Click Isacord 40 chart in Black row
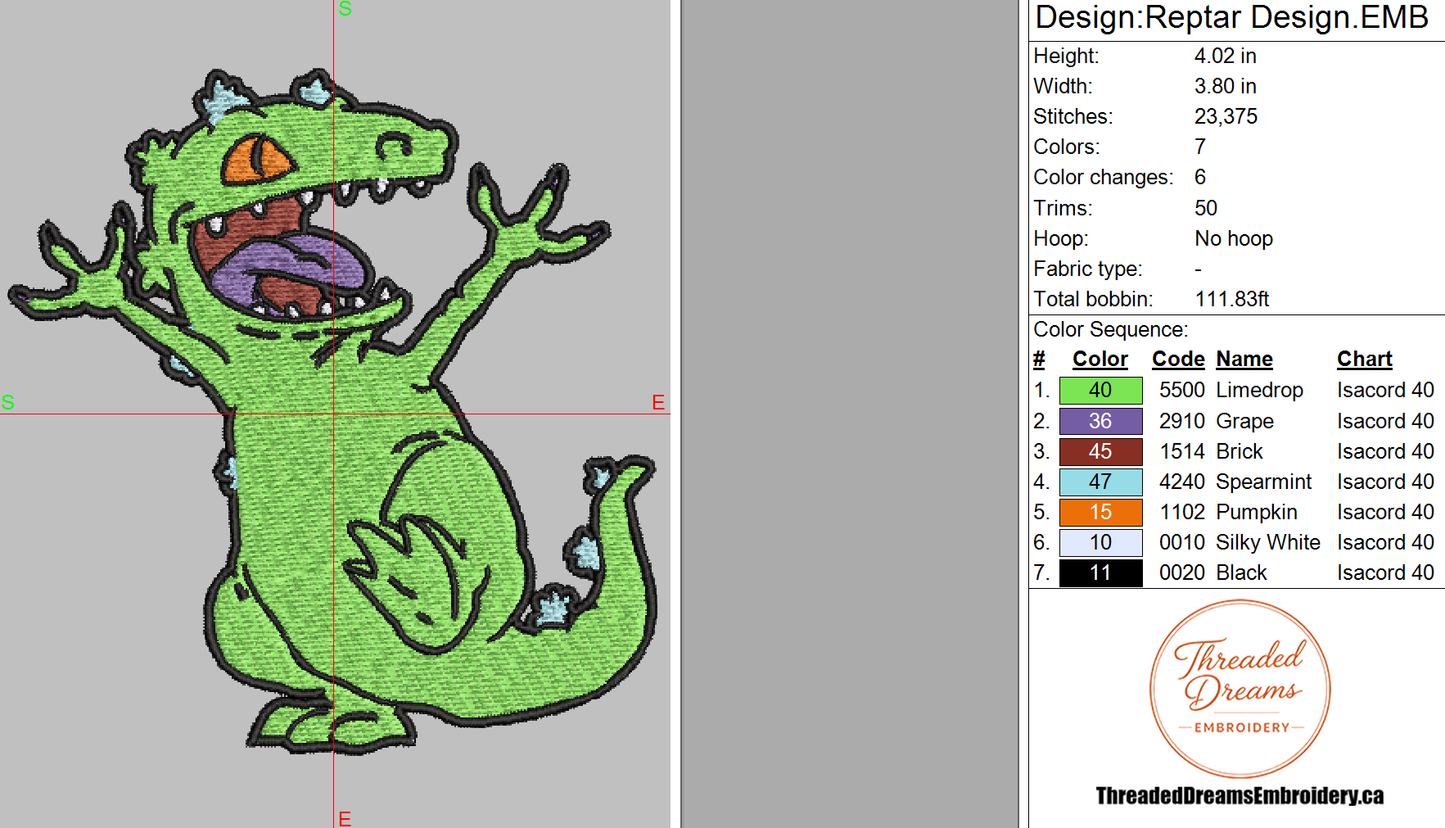1445x828 pixels. 1385,573
